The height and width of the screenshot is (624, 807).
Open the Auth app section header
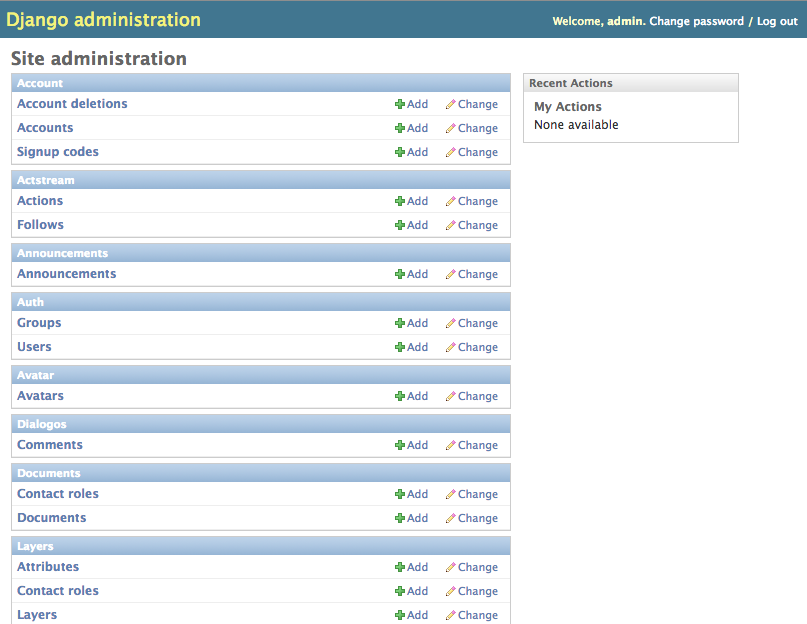[30, 302]
